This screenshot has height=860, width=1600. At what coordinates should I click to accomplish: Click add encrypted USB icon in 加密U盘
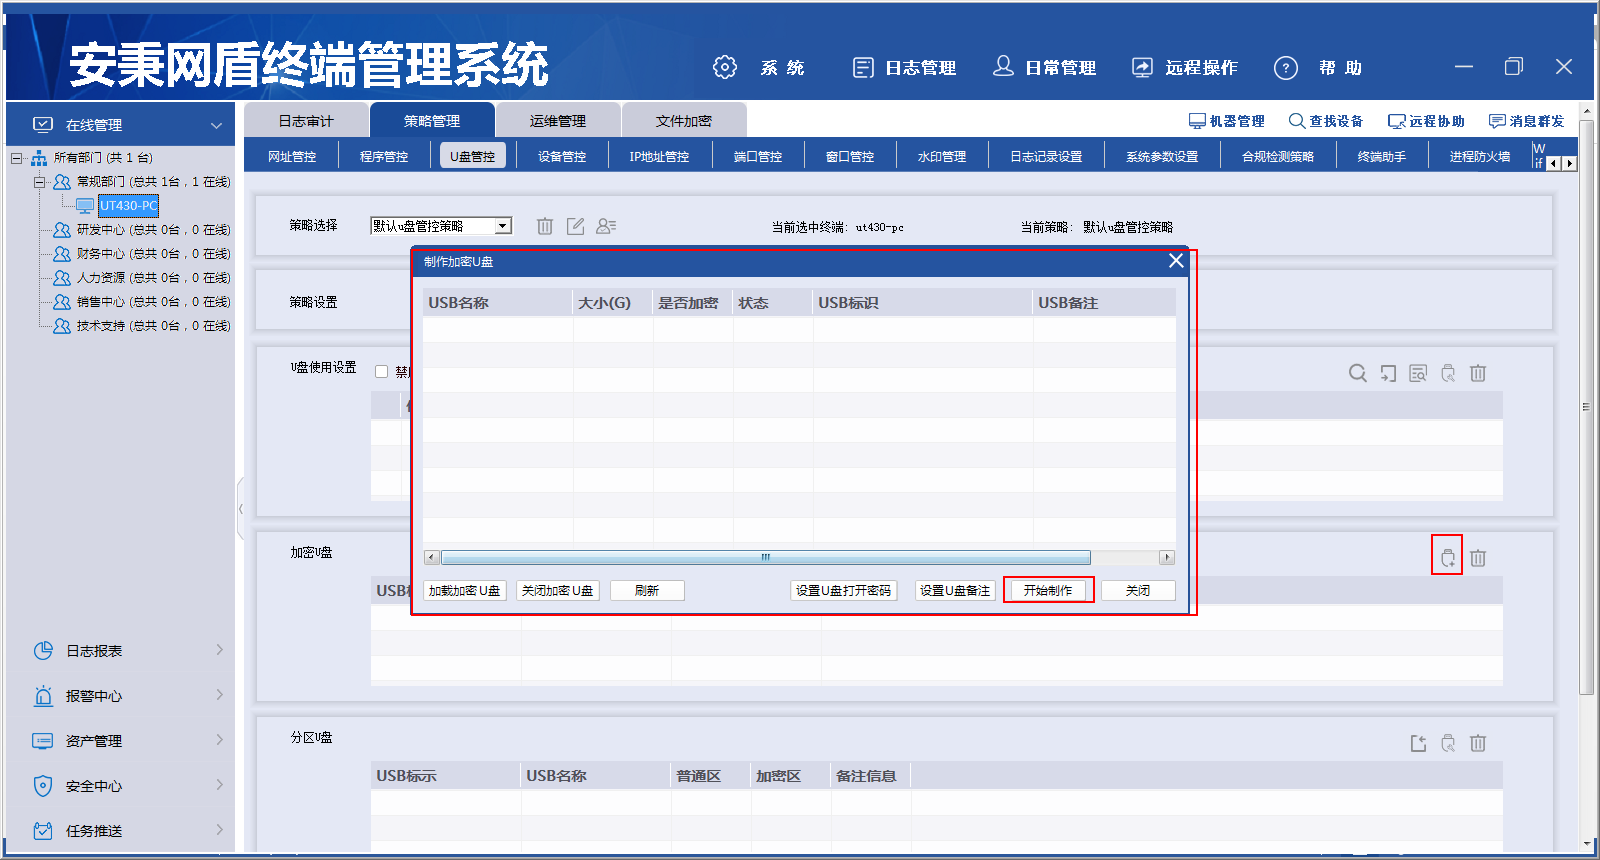coord(1447,557)
